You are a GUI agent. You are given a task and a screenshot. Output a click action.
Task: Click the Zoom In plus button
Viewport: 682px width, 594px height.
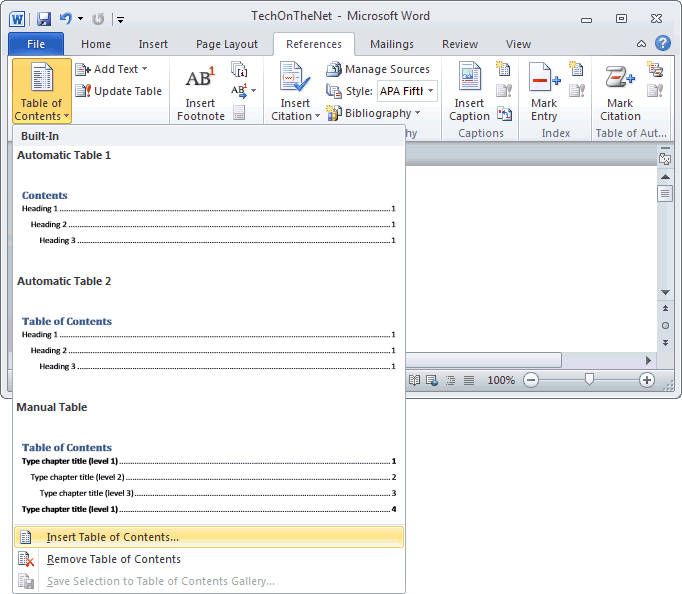pyautogui.click(x=647, y=380)
